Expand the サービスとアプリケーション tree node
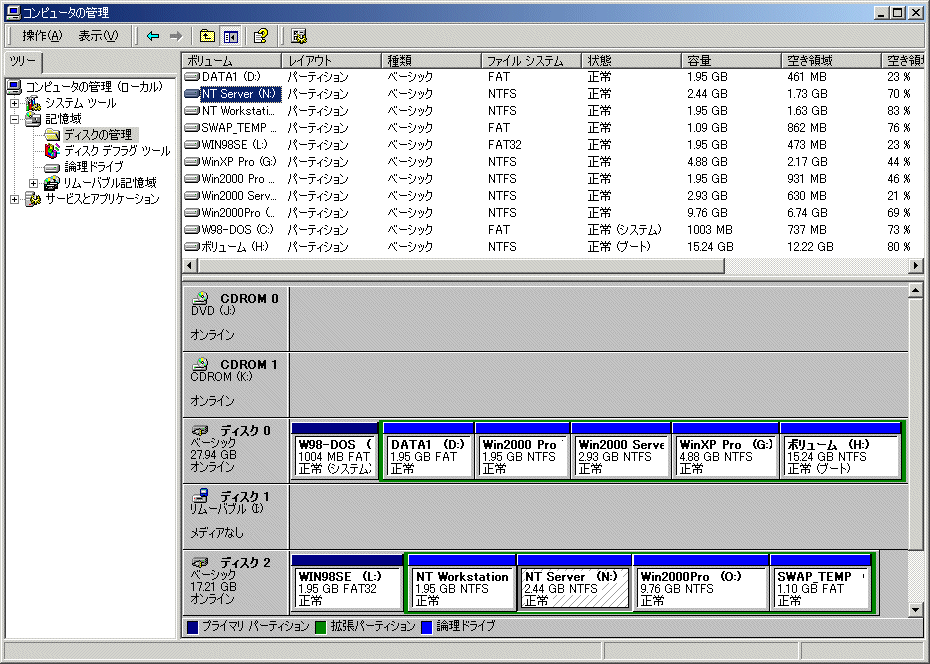This screenshot has height=664, width=930. [14, 199]
